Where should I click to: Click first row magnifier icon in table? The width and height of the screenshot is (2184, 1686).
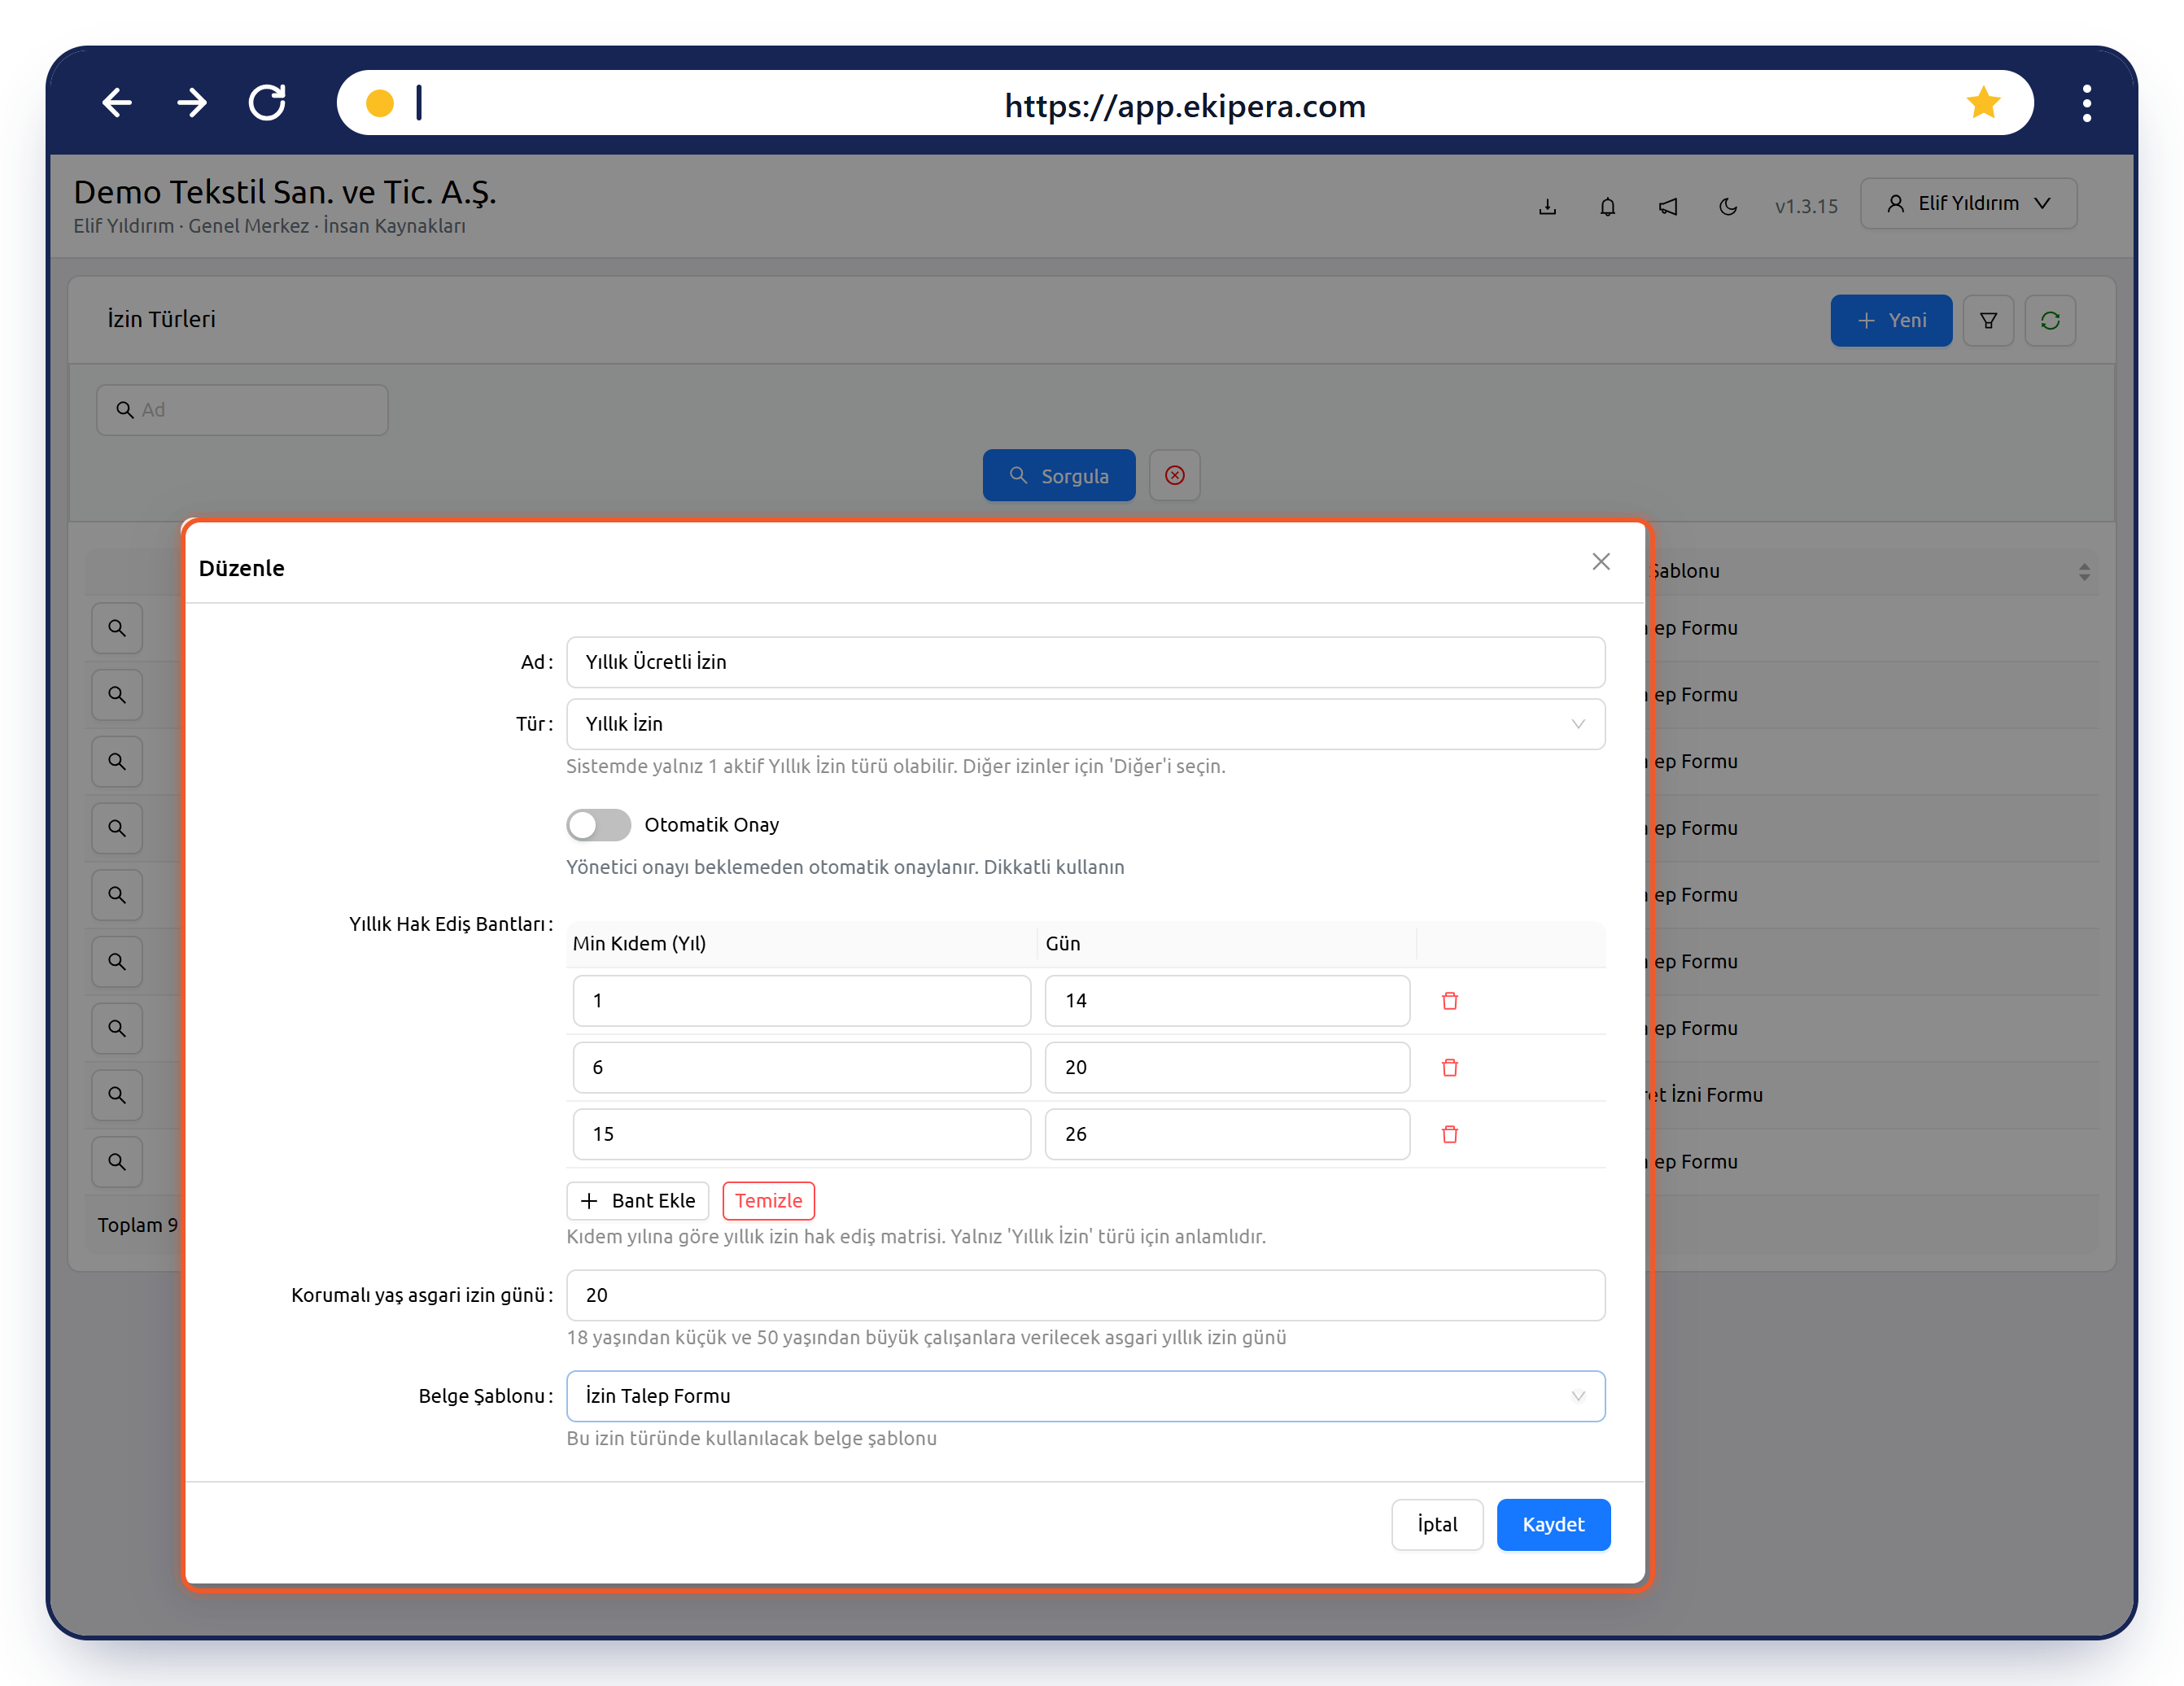117,628
